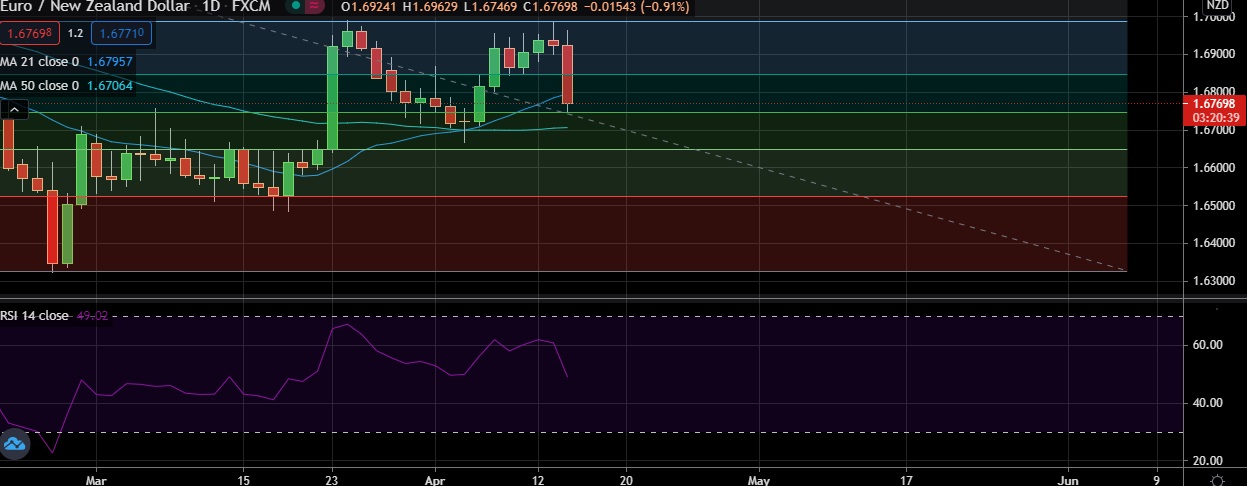Click the FXCM exchange label

point(250,7)
